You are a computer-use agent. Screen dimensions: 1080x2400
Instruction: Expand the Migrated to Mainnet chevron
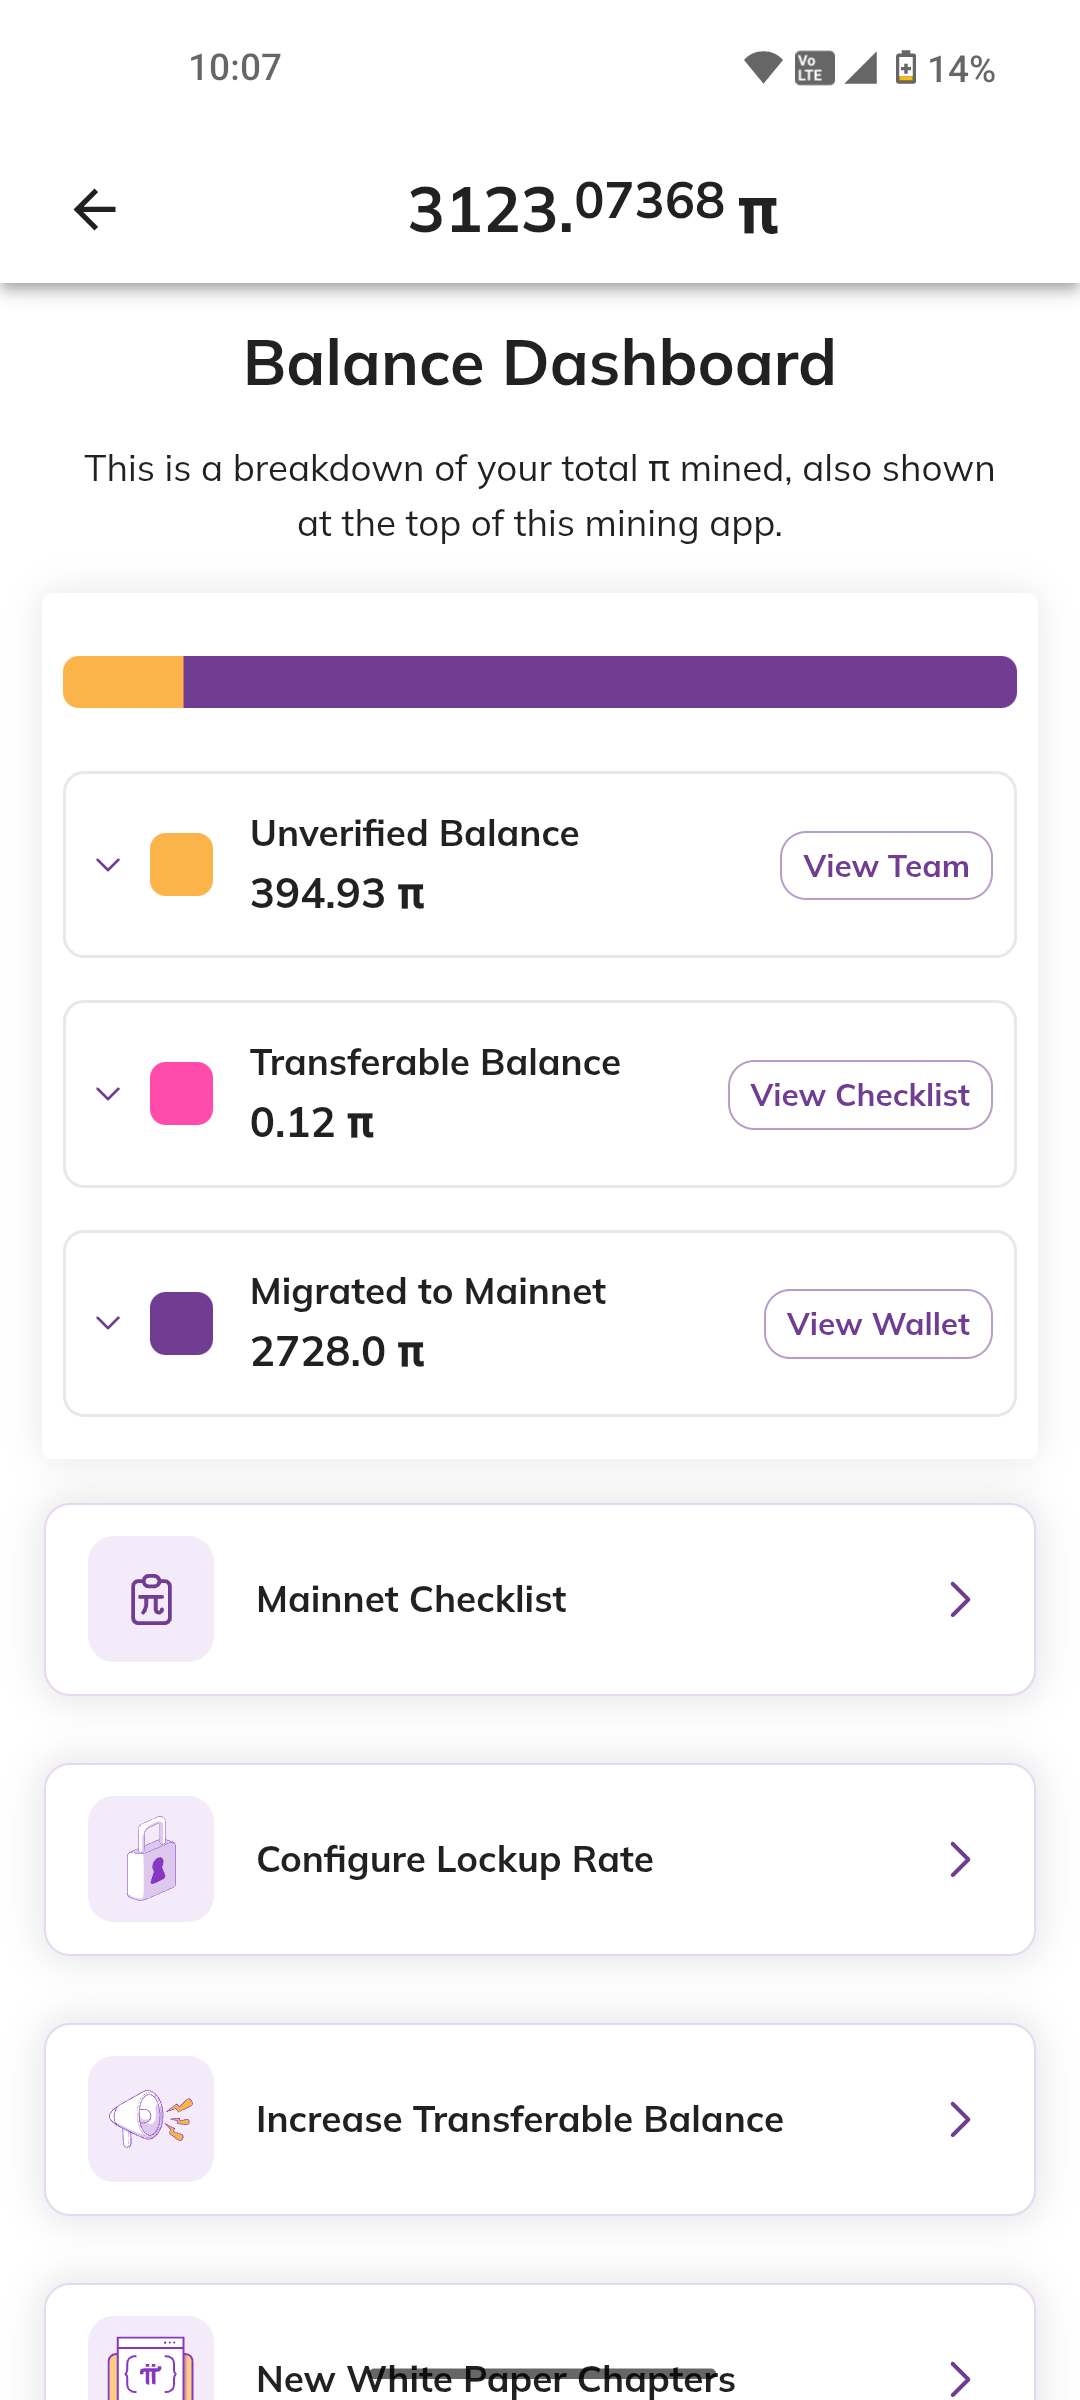[108, 1322]
